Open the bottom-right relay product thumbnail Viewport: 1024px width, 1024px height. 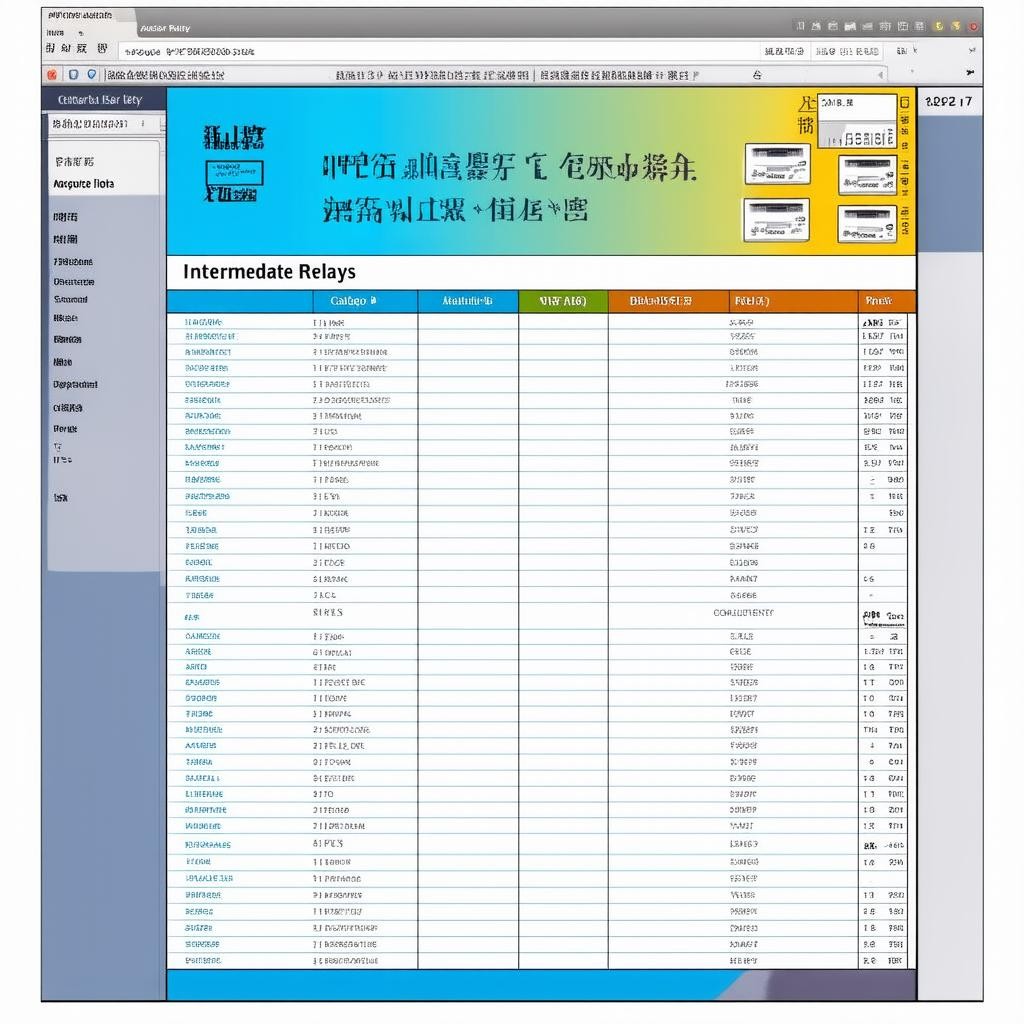click(866, 224)
